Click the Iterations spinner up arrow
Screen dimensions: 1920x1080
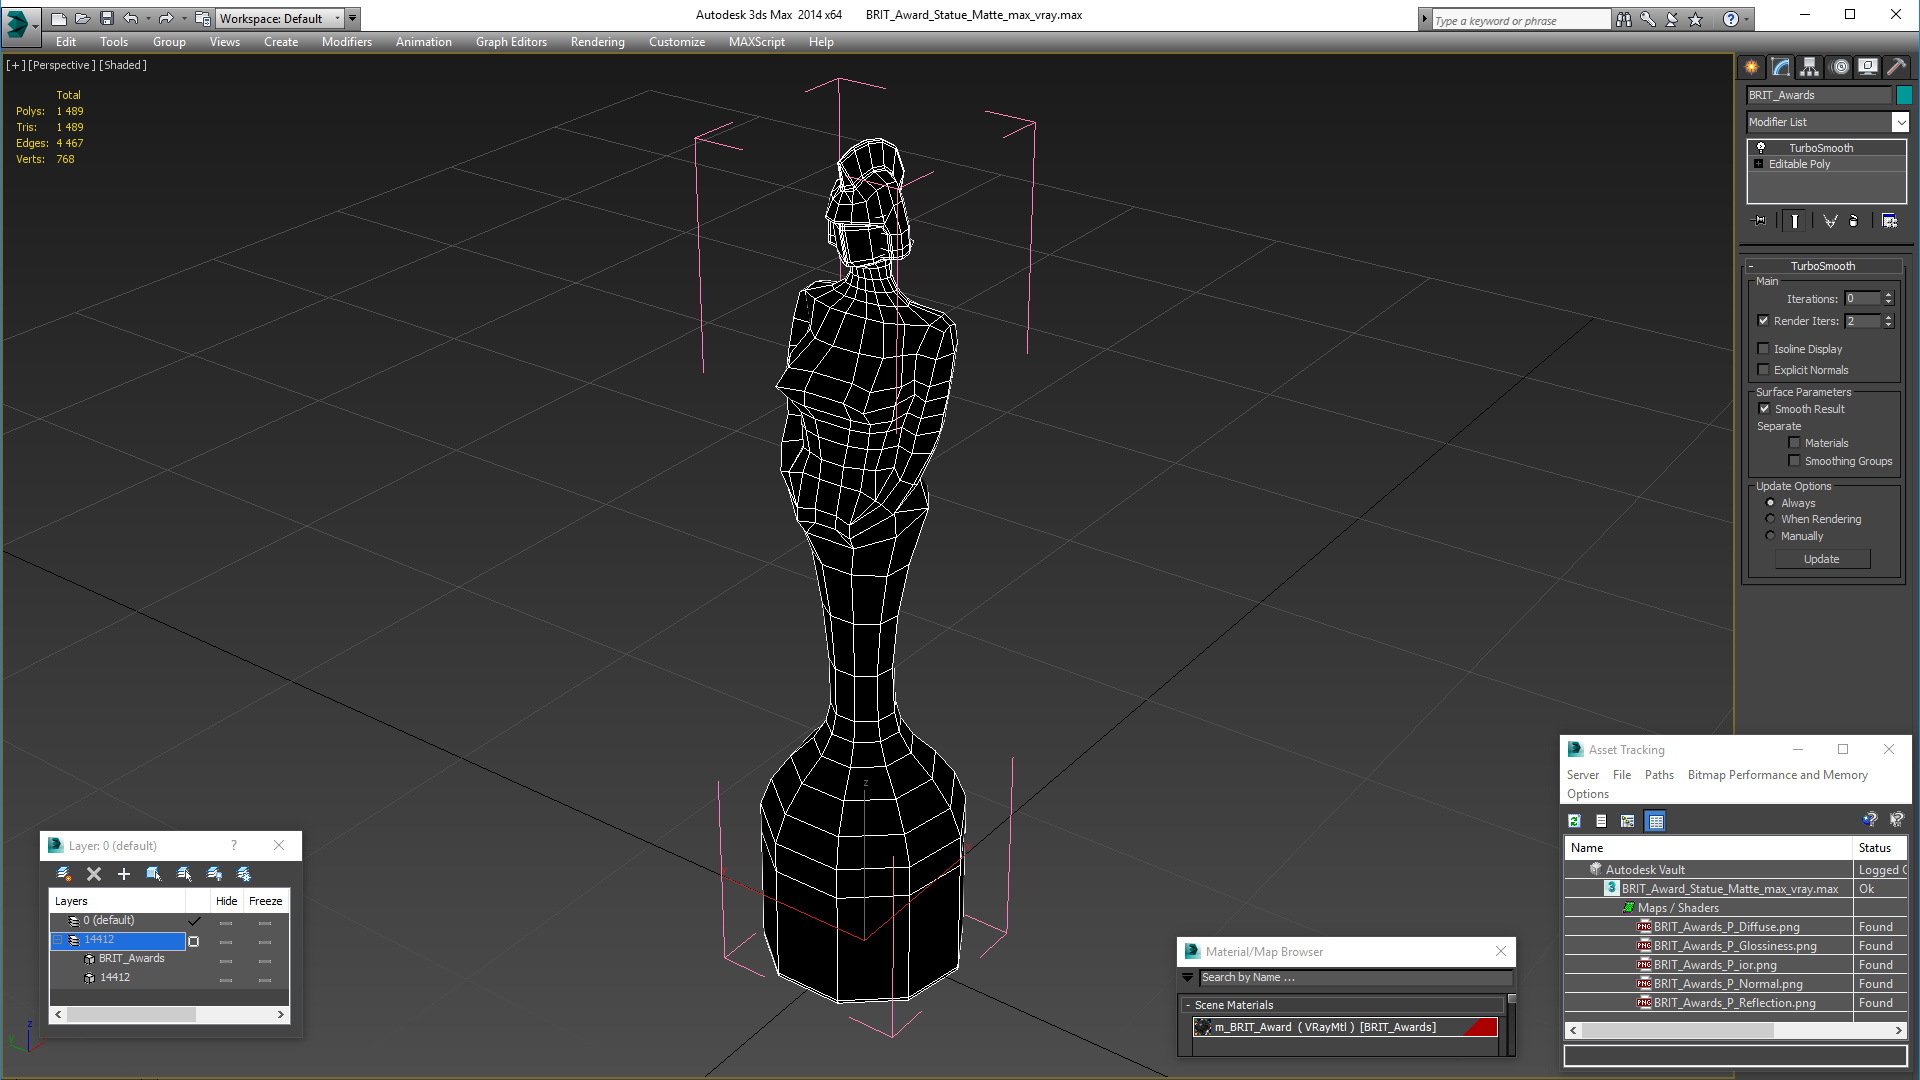pos(1888,295)
